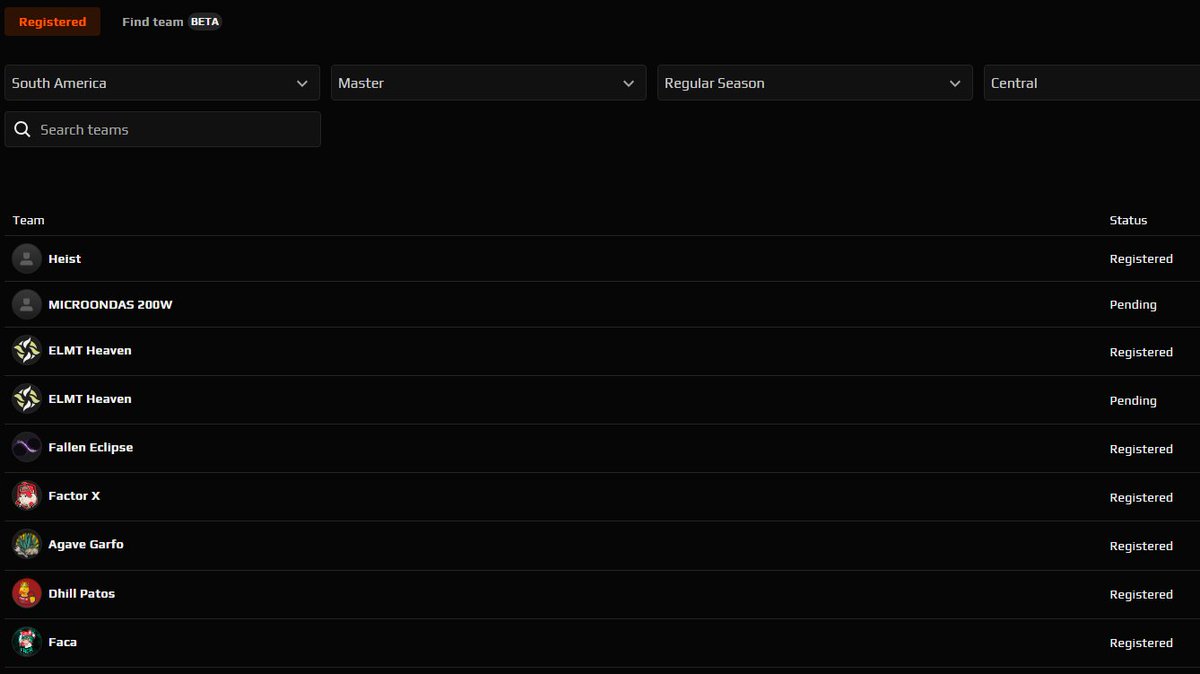Open the Heist team name link
Screen dimensions: 1200x674
pos(65,259)
